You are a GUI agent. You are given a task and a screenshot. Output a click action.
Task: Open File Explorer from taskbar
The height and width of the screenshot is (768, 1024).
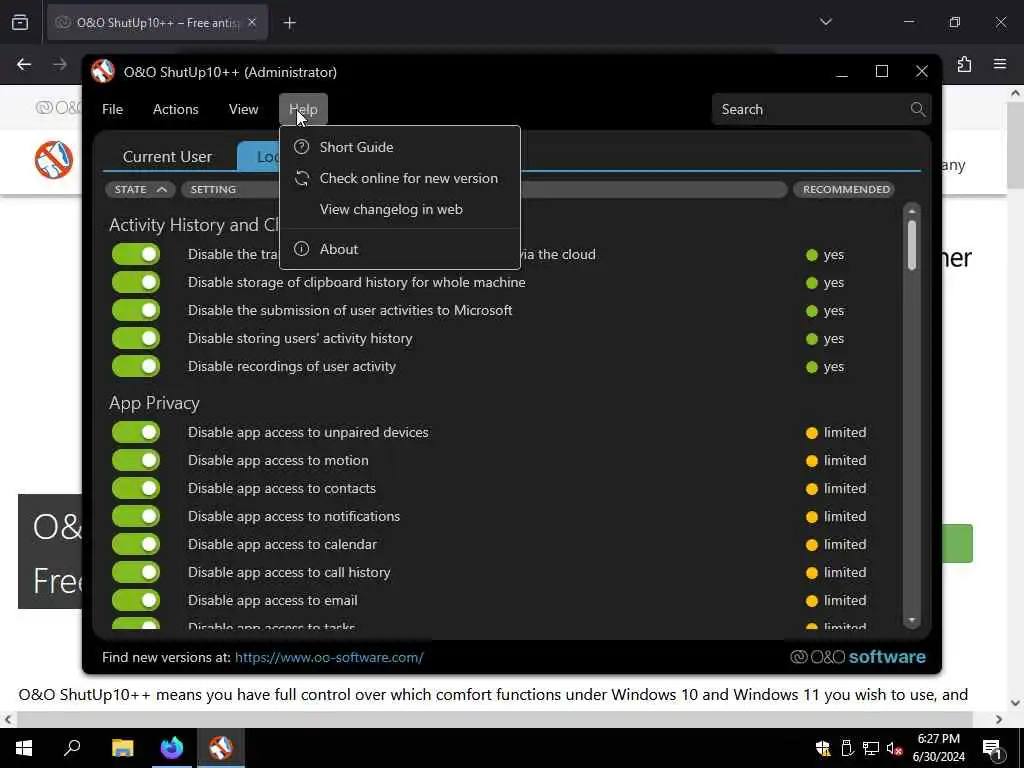click(122, 748)
